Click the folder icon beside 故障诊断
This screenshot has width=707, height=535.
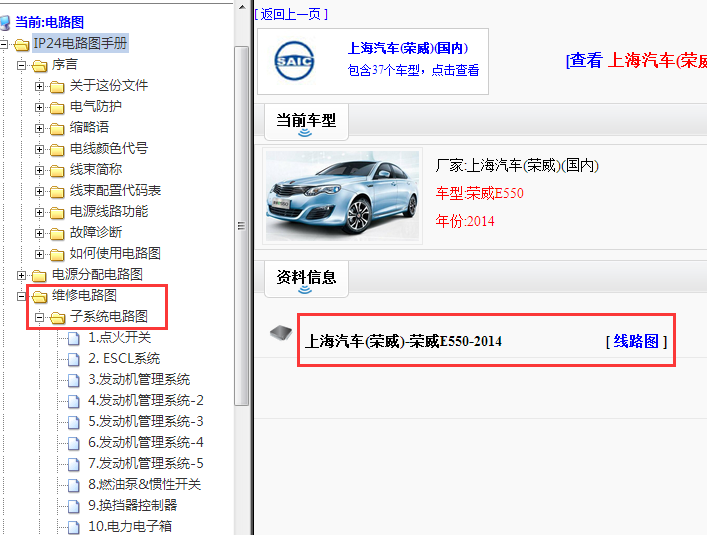tap(57, 233)
